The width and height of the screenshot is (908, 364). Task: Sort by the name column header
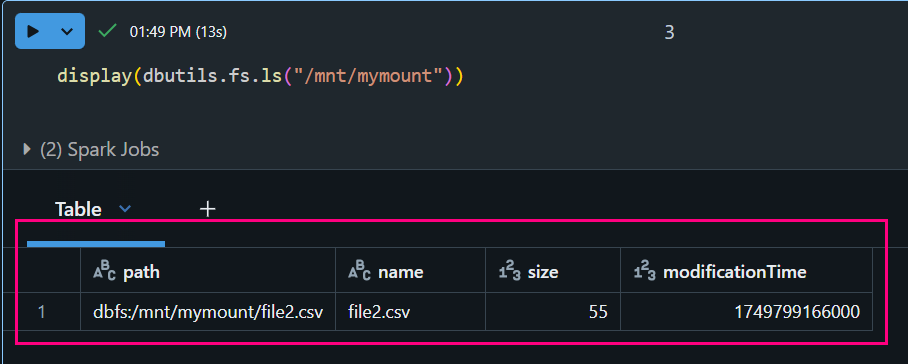[411, 271]
